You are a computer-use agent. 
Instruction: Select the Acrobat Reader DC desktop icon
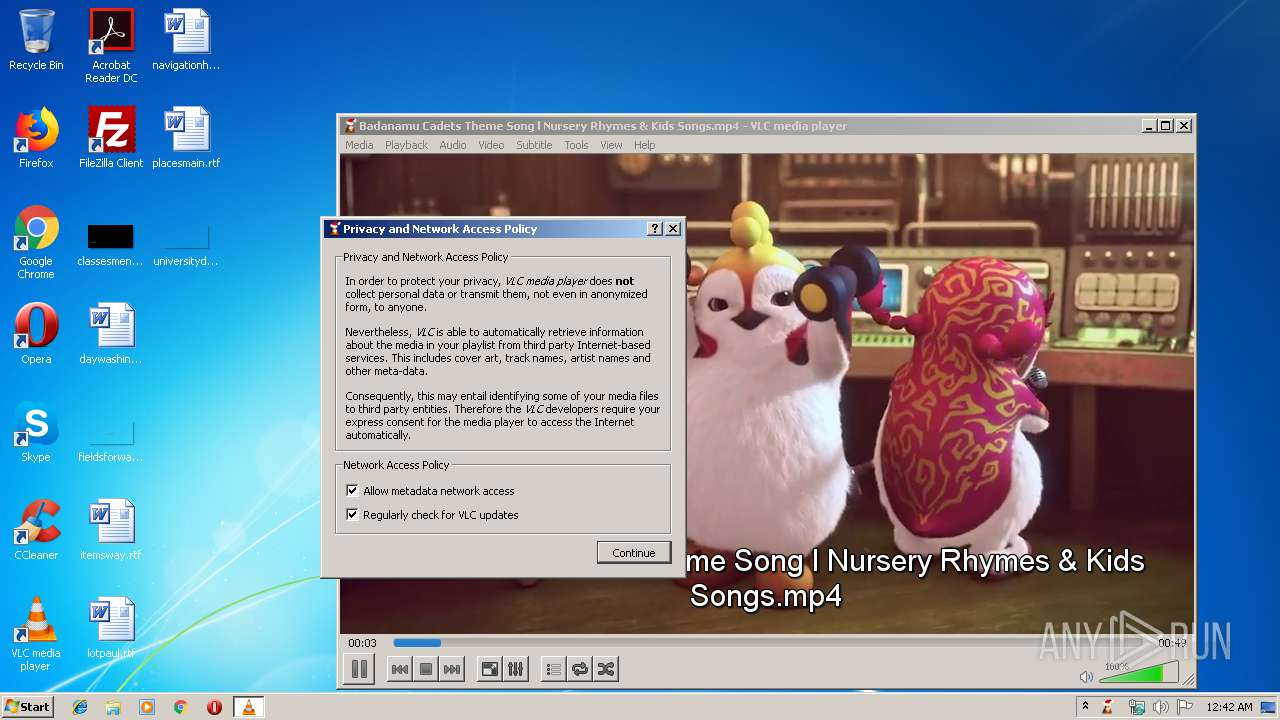pos(111,45)
